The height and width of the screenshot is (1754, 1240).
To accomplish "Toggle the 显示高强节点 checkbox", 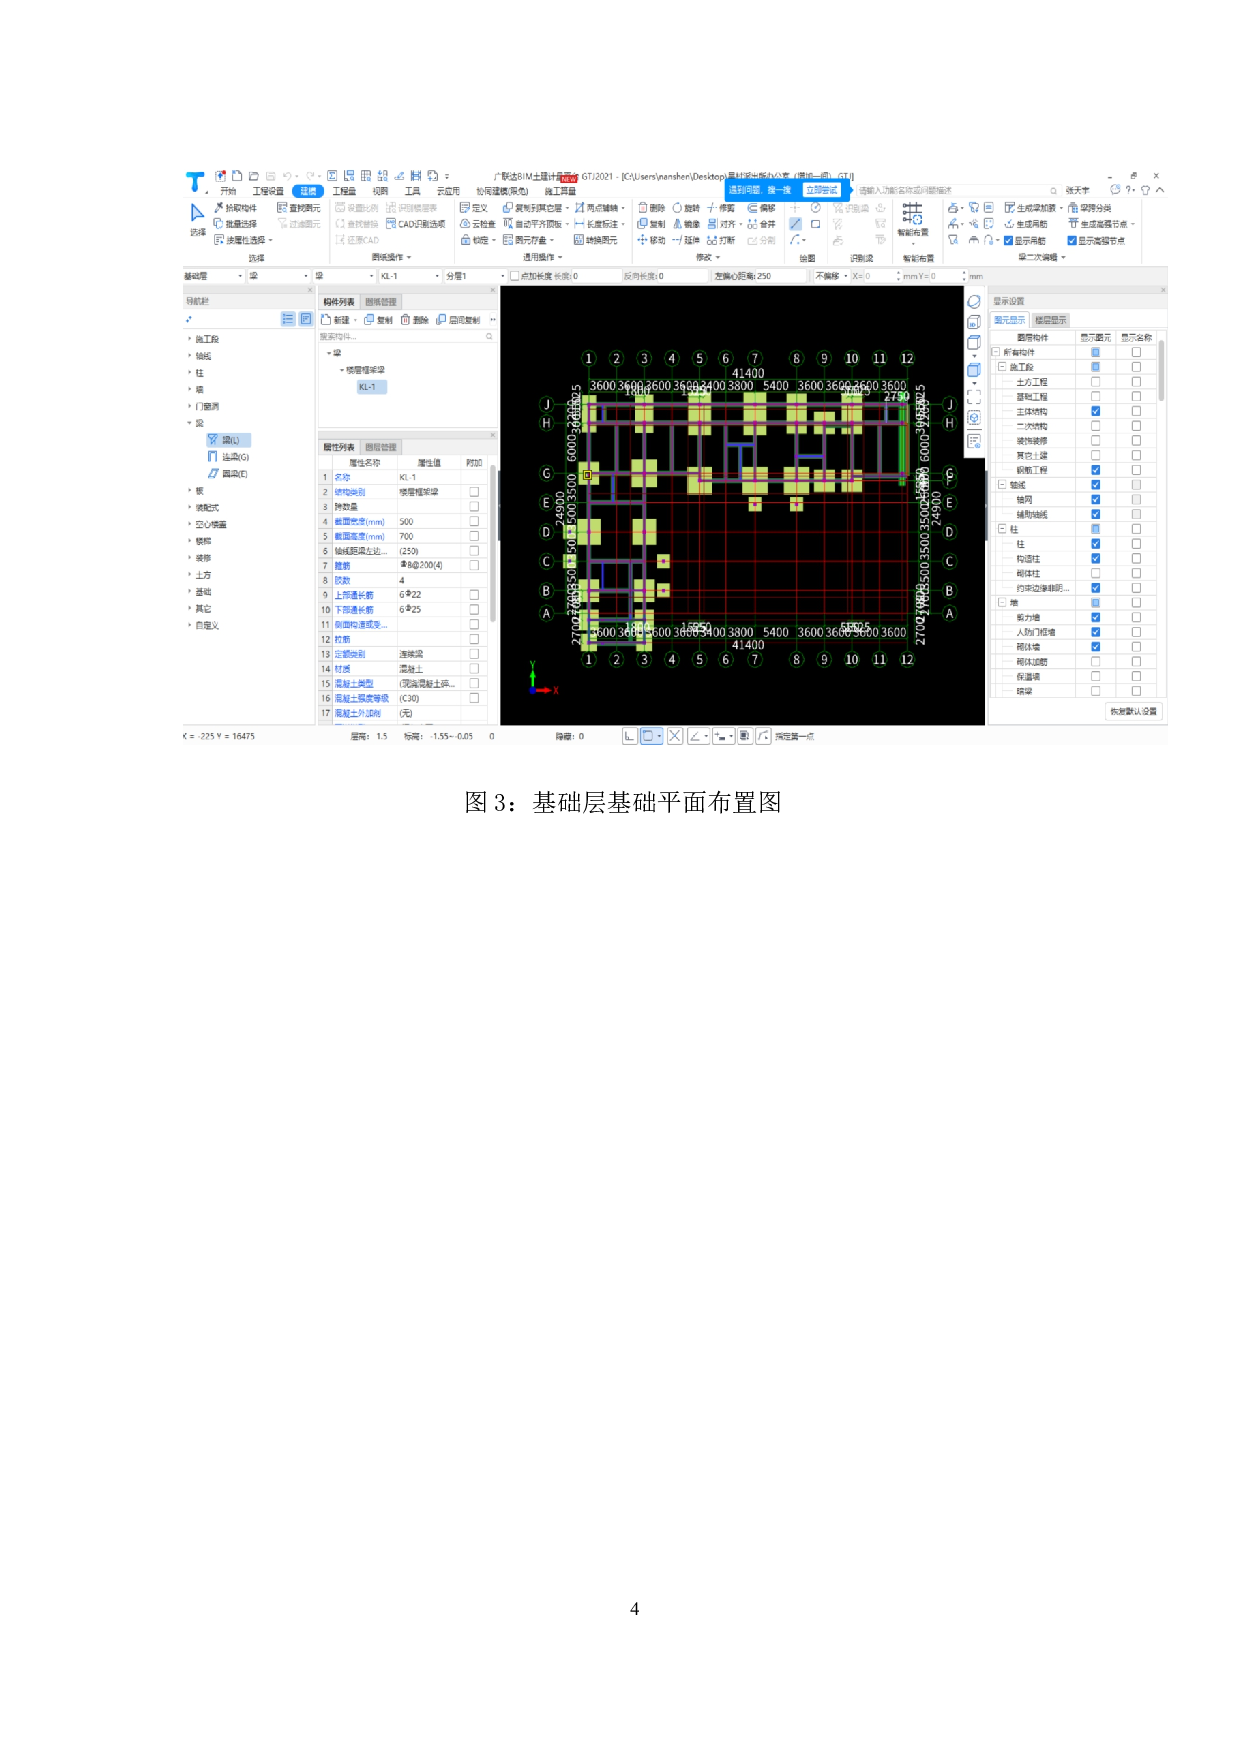I will click(x=1072, y=240).
